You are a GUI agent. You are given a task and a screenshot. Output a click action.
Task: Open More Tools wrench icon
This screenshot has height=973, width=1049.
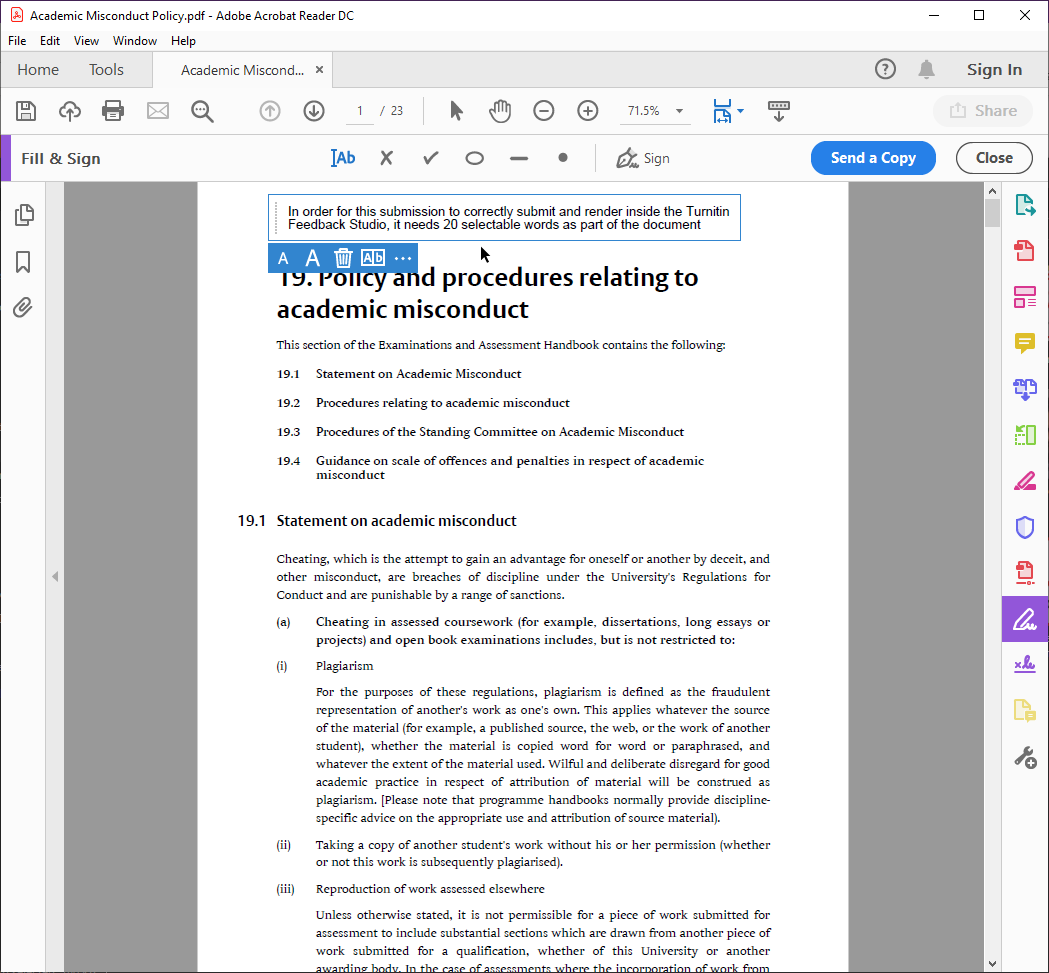pos(1025,758)
